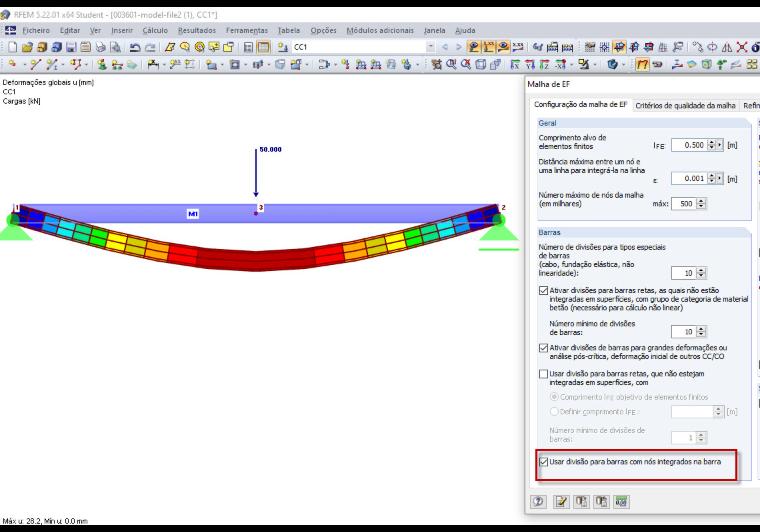The height and width of the screenshot is (532, 760).
Task: Uncheck 'Usar divisão para barras com nós integrados'
Action: pyautogui.click(x=543, y=462)
